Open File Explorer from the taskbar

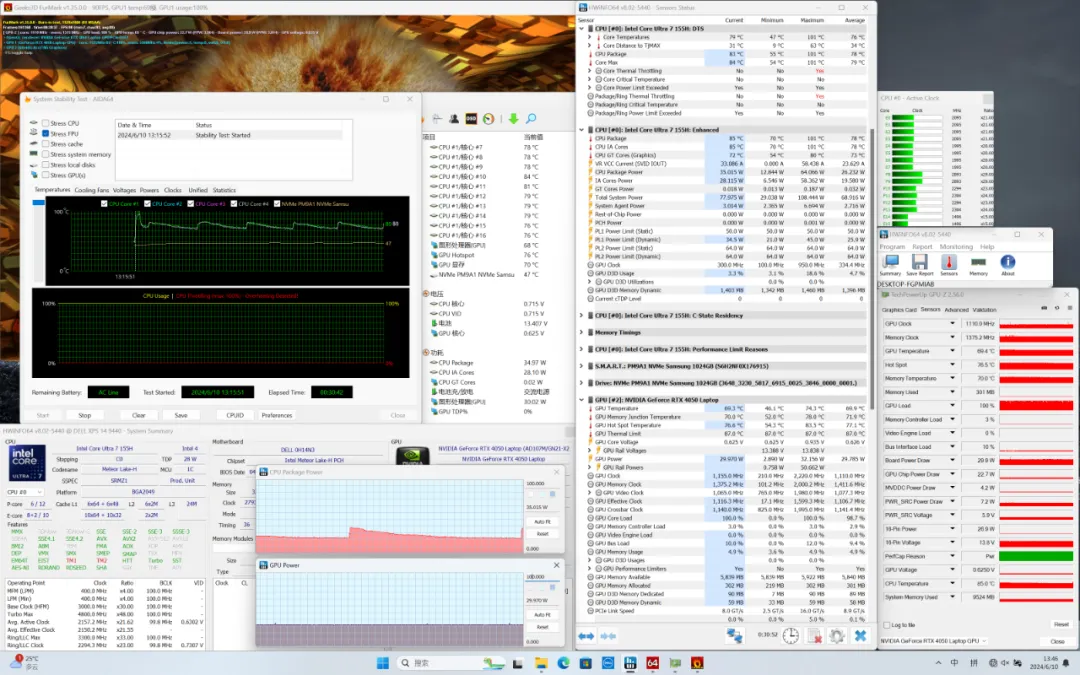[541, 663]
